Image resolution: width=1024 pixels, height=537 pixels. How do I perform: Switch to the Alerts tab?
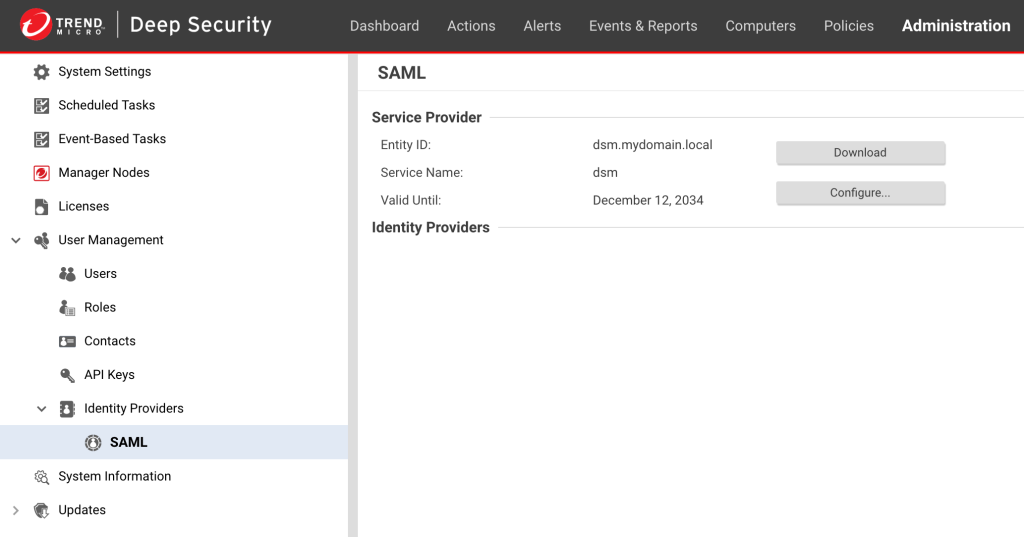pos(542,25)
